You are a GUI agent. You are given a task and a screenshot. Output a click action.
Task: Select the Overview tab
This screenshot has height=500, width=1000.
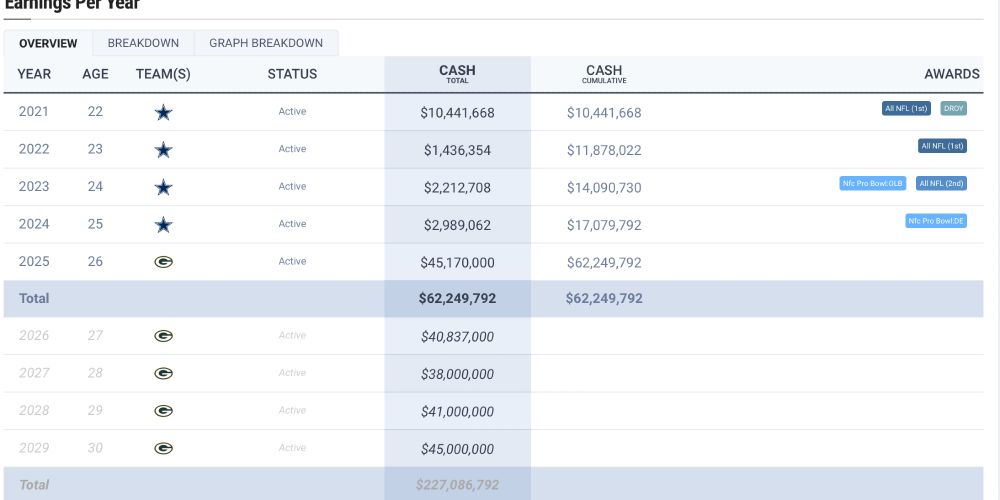tap(48, 43)
